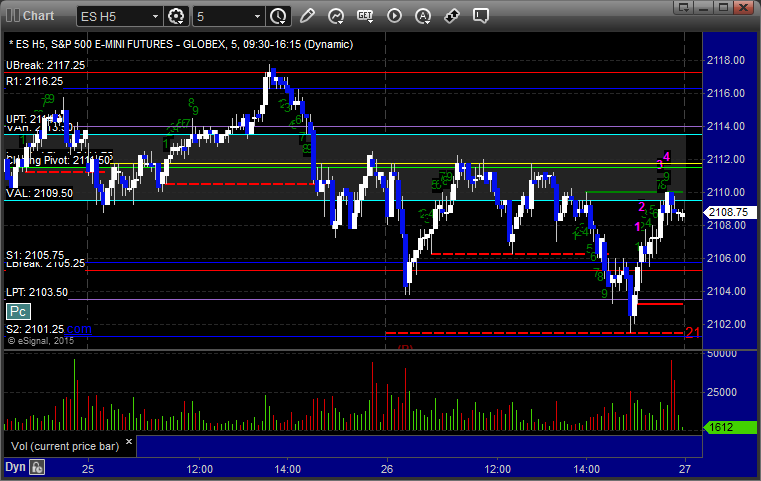Toggle the Dyn dynamic mode label
This screenshot has width=761, height=481.
click(x=15, y=467)
